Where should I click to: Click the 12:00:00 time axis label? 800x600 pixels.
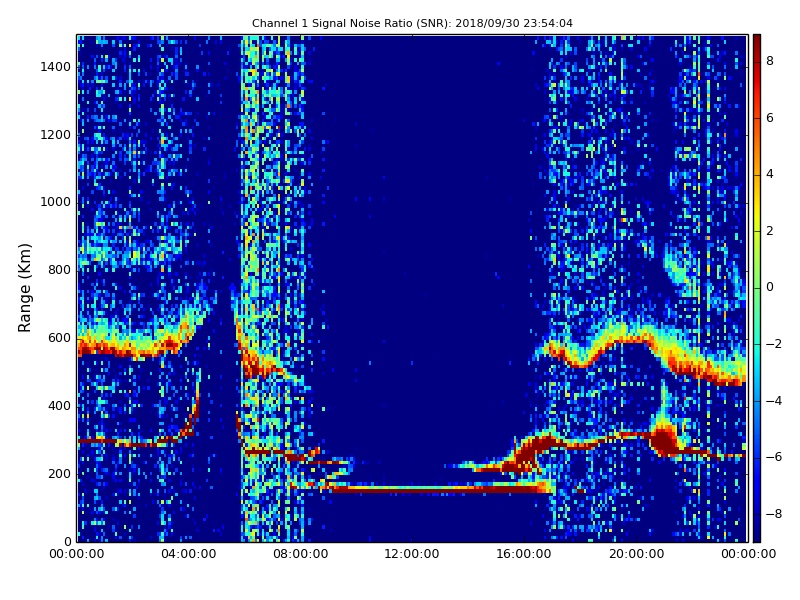(412, 554)
